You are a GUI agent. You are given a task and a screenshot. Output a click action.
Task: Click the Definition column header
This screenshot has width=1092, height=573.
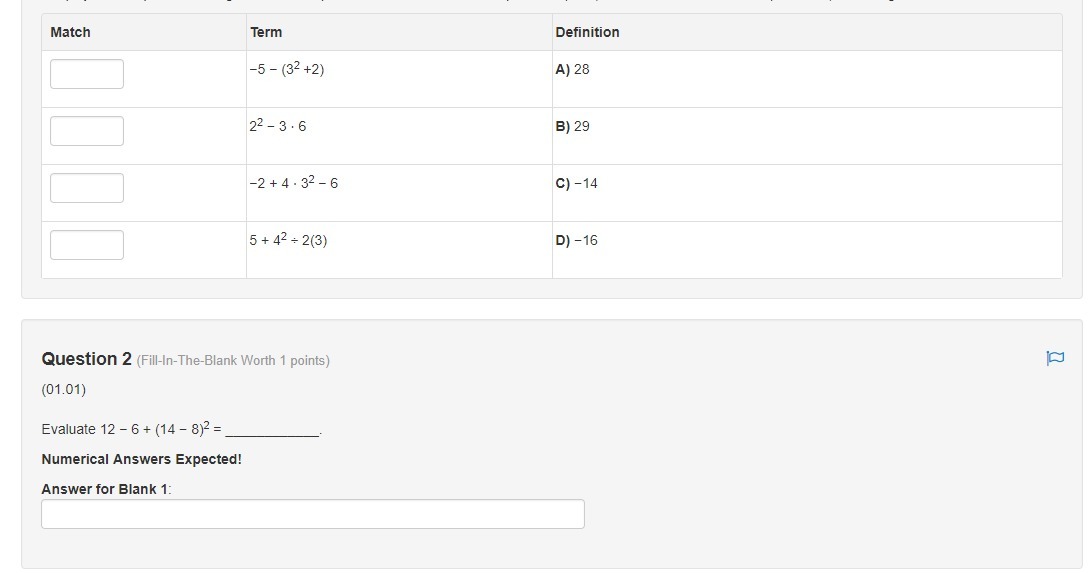point(587,32)
